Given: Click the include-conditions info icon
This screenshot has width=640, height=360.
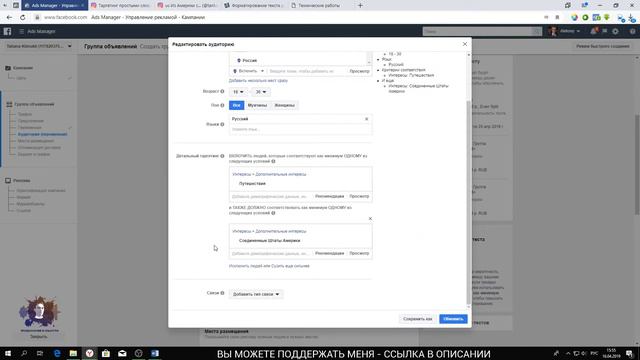Looking at the screenshot, I should click(x=273, y=161).
